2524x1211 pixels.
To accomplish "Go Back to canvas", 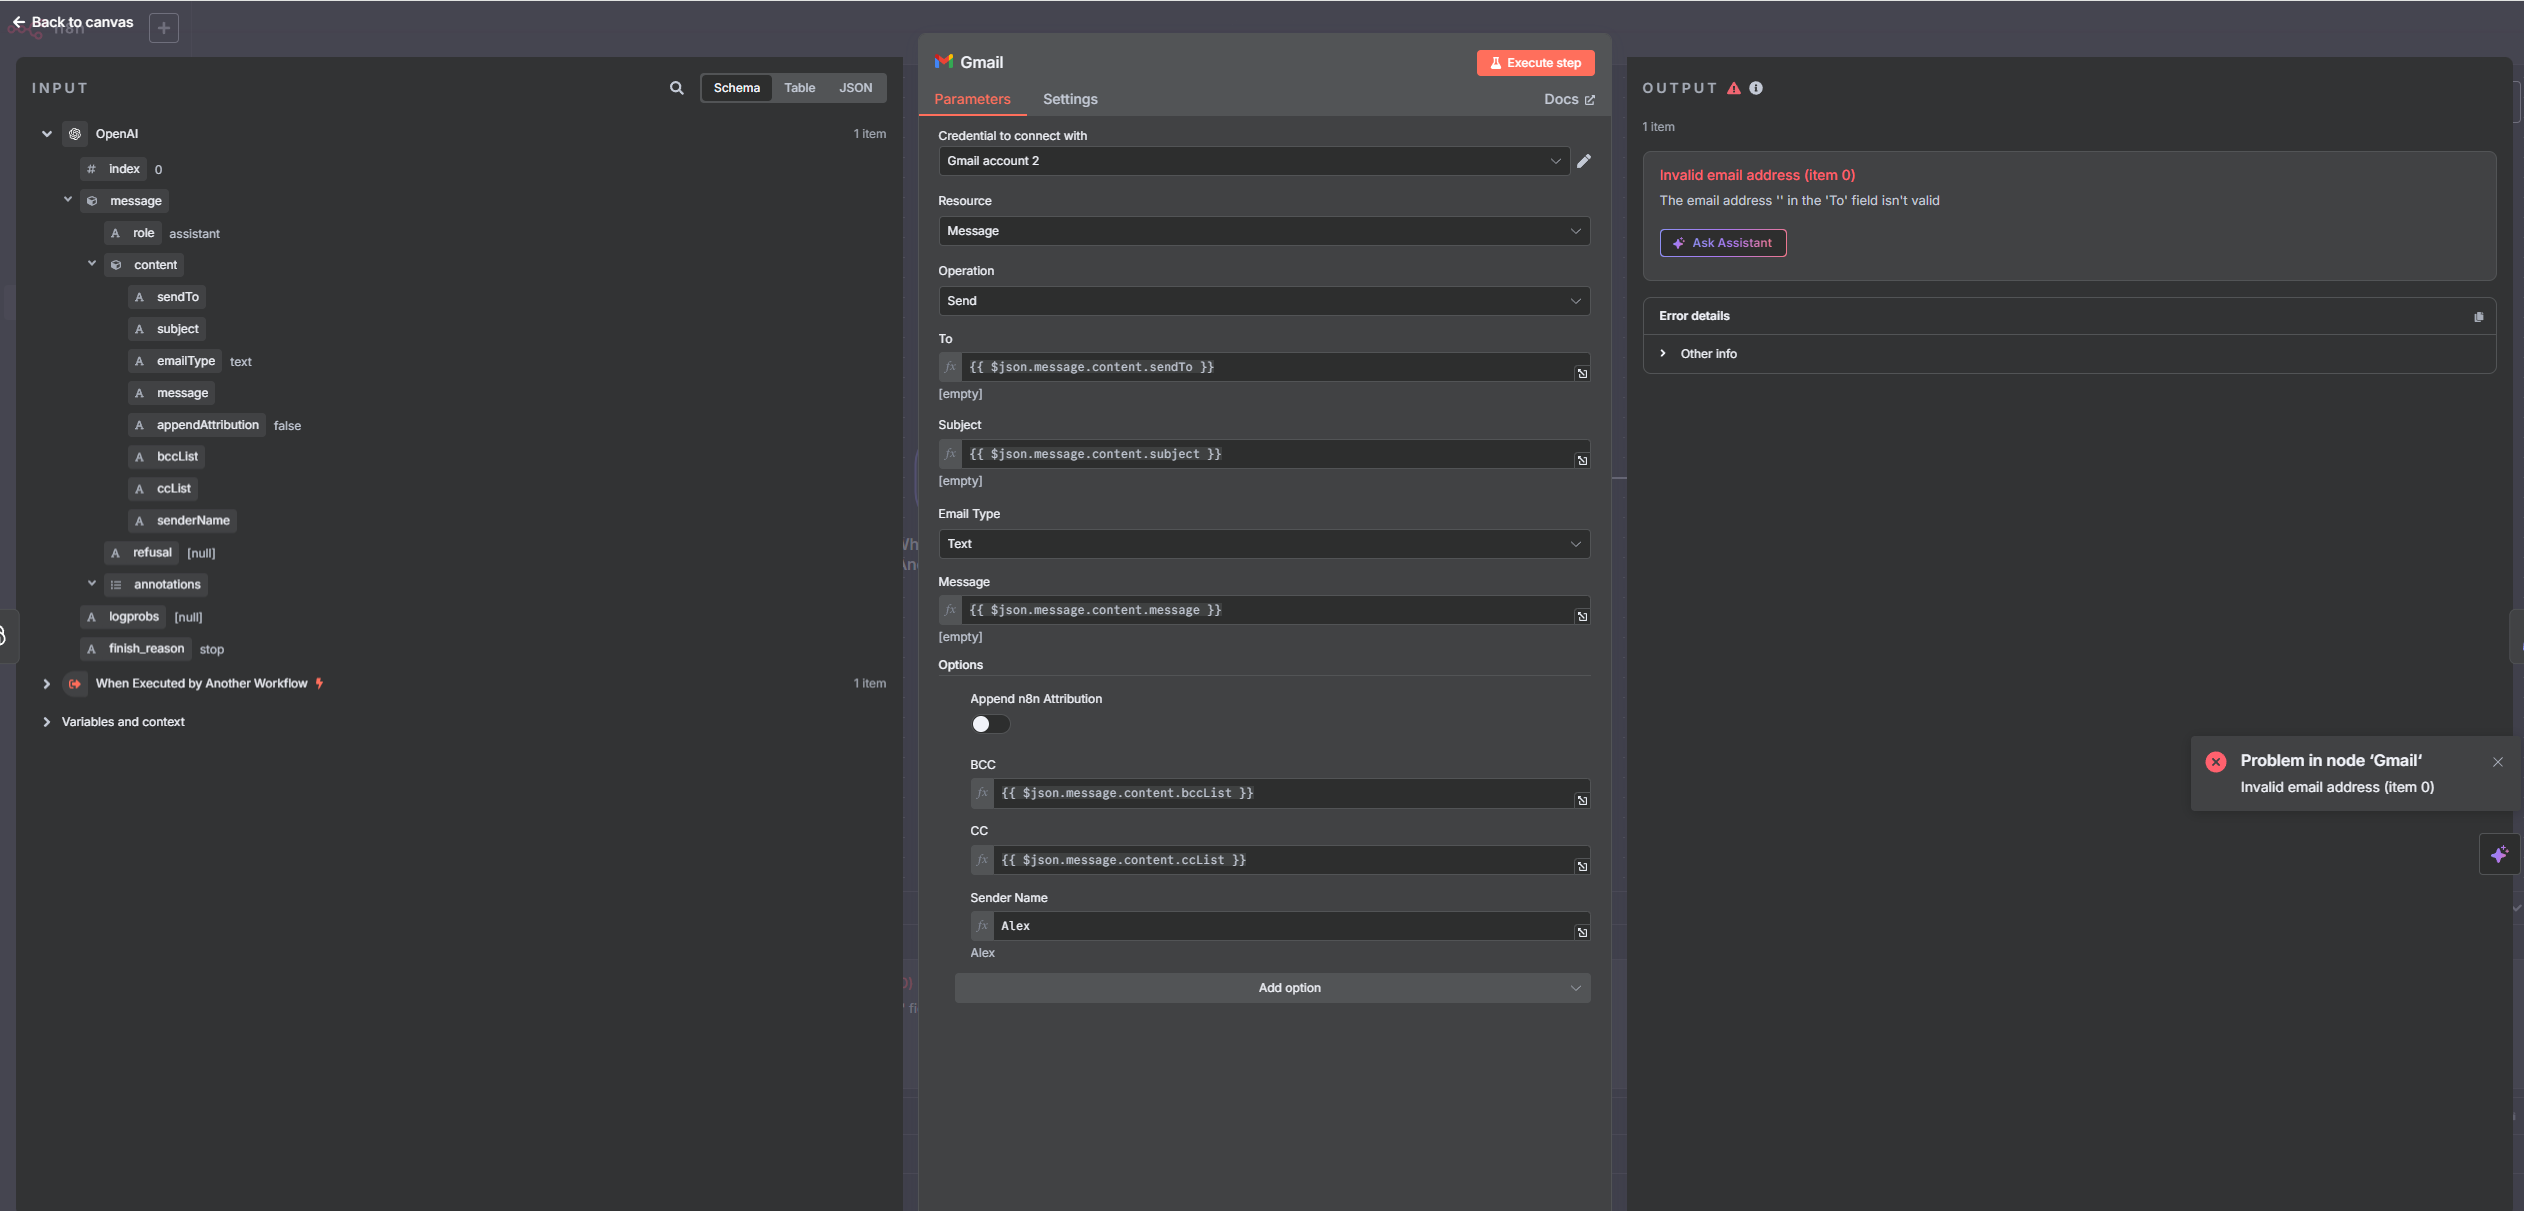I will [x=72, y=22].
